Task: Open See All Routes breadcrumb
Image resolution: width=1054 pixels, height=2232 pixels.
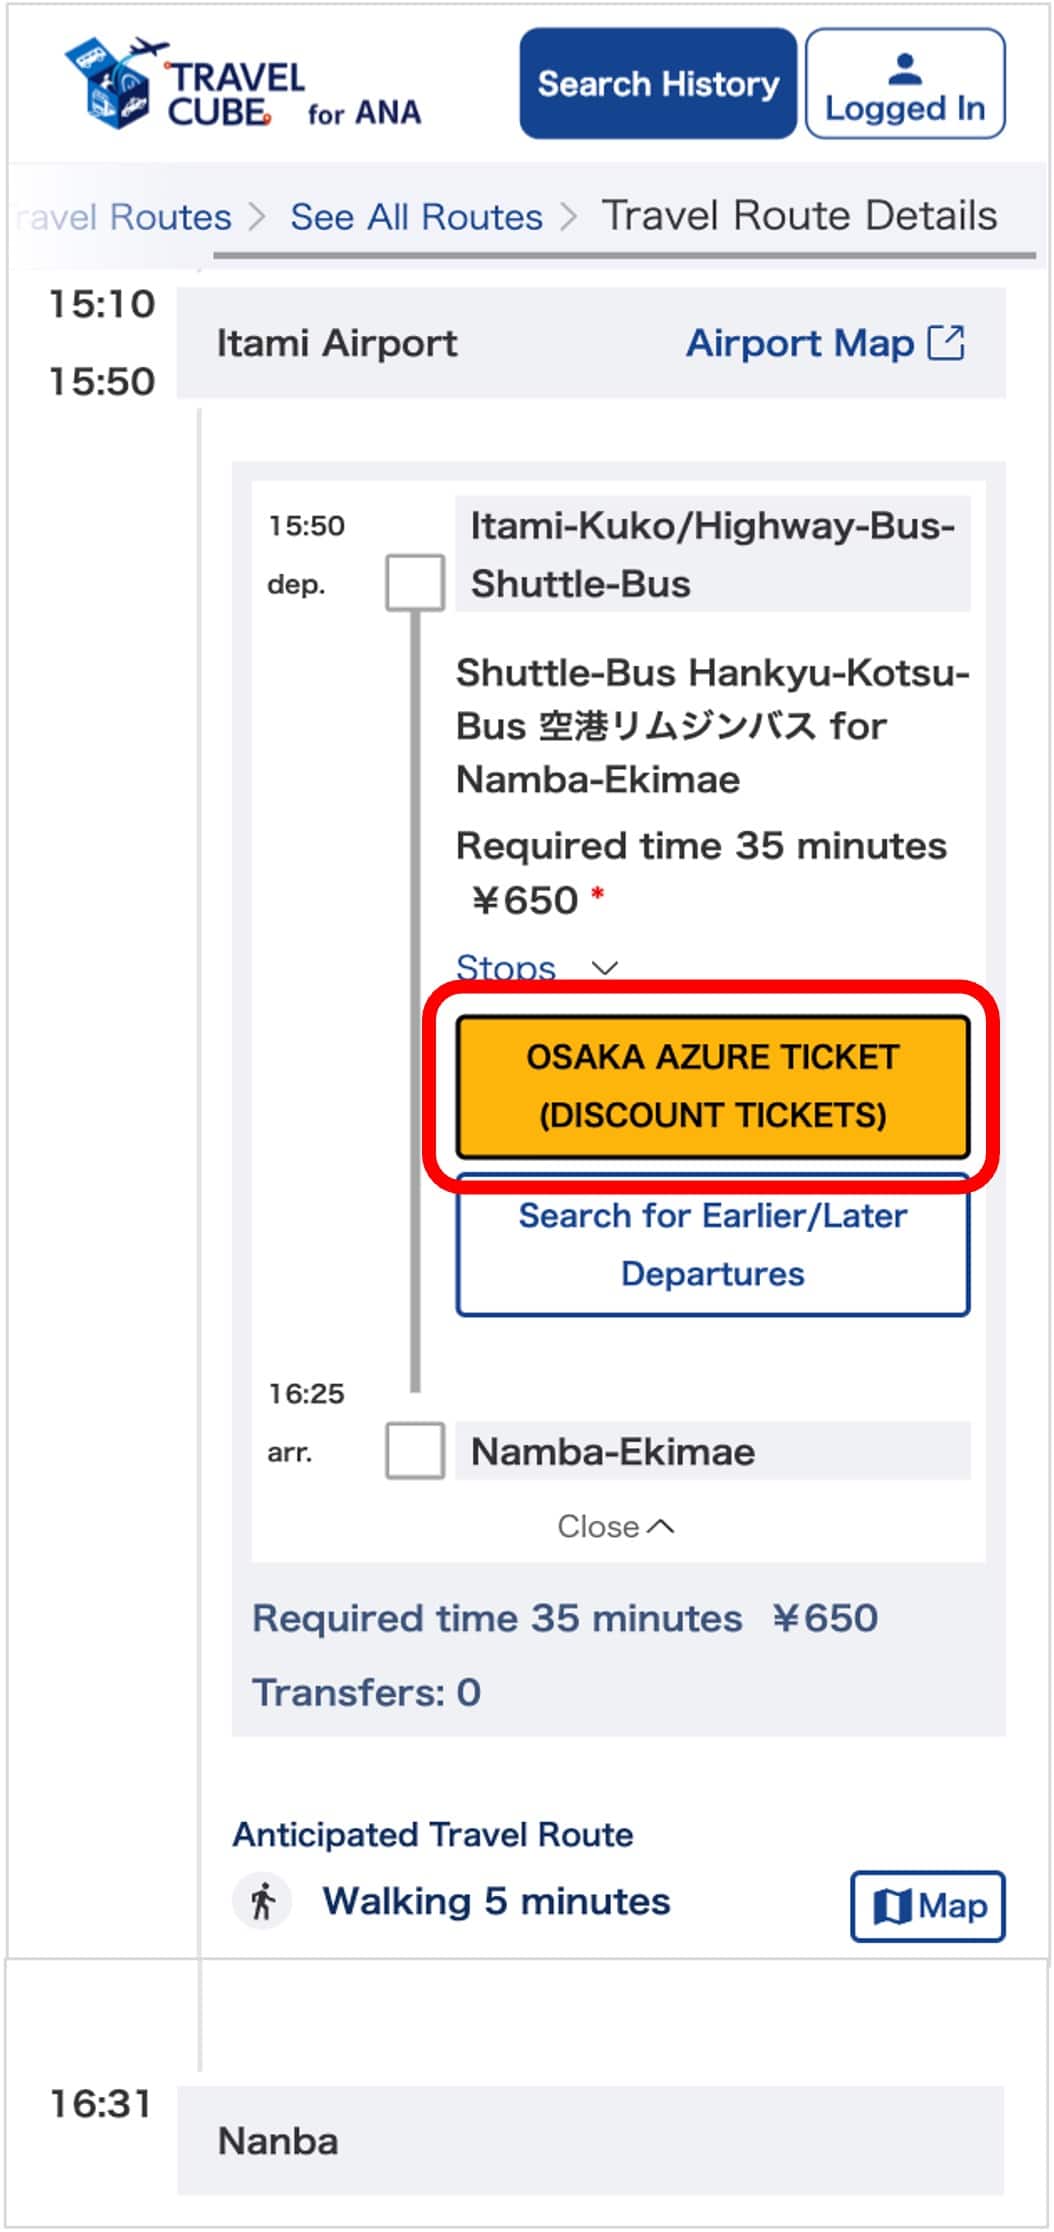Action: point(416,217)
